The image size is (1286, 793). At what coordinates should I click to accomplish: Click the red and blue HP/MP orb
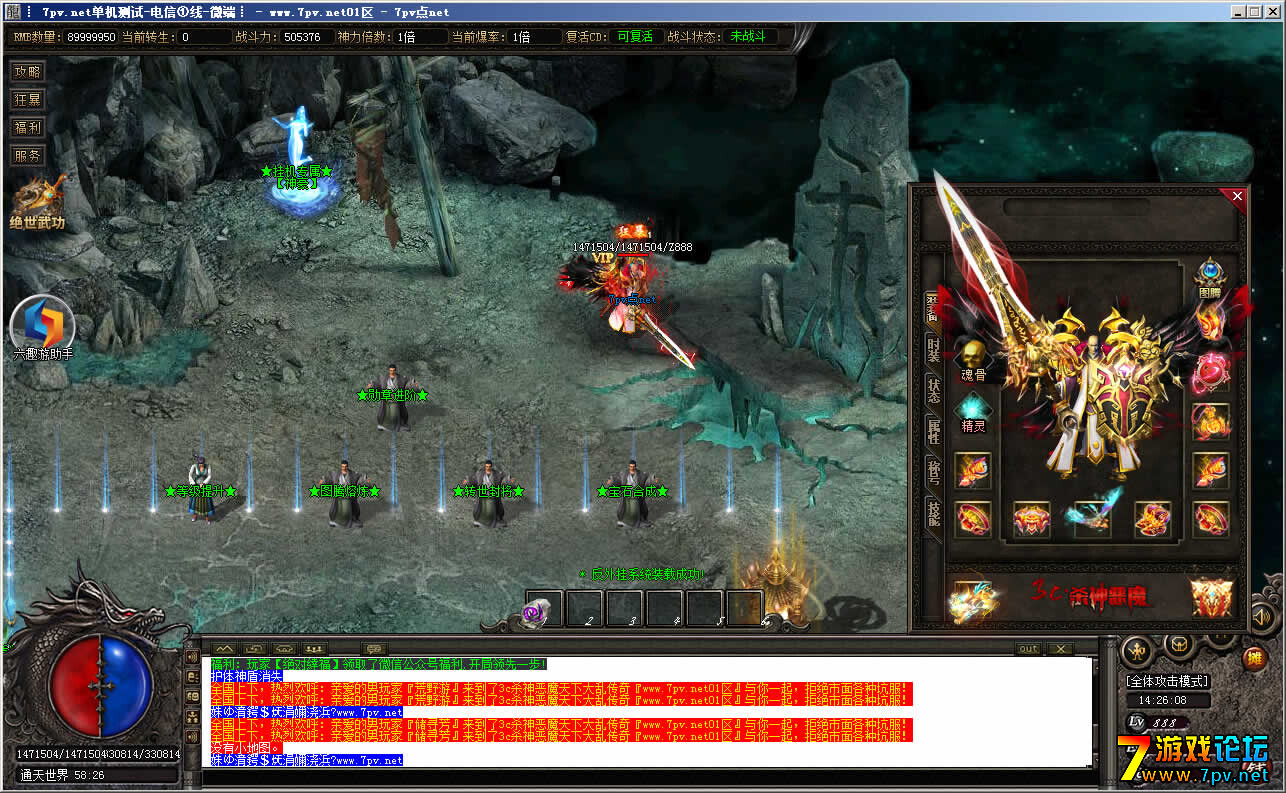pos(101,688)
